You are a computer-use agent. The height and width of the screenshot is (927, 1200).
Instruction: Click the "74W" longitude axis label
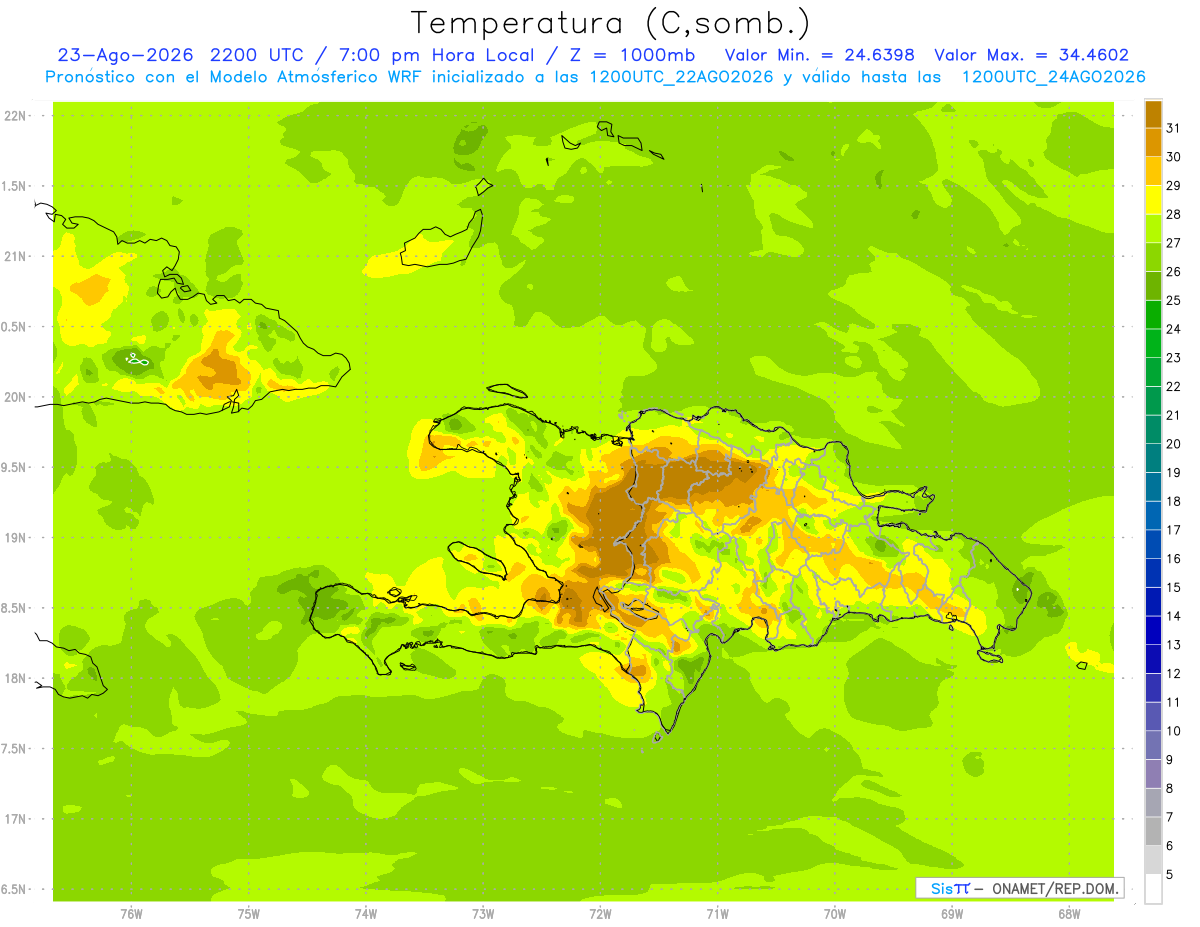point(365,914)
